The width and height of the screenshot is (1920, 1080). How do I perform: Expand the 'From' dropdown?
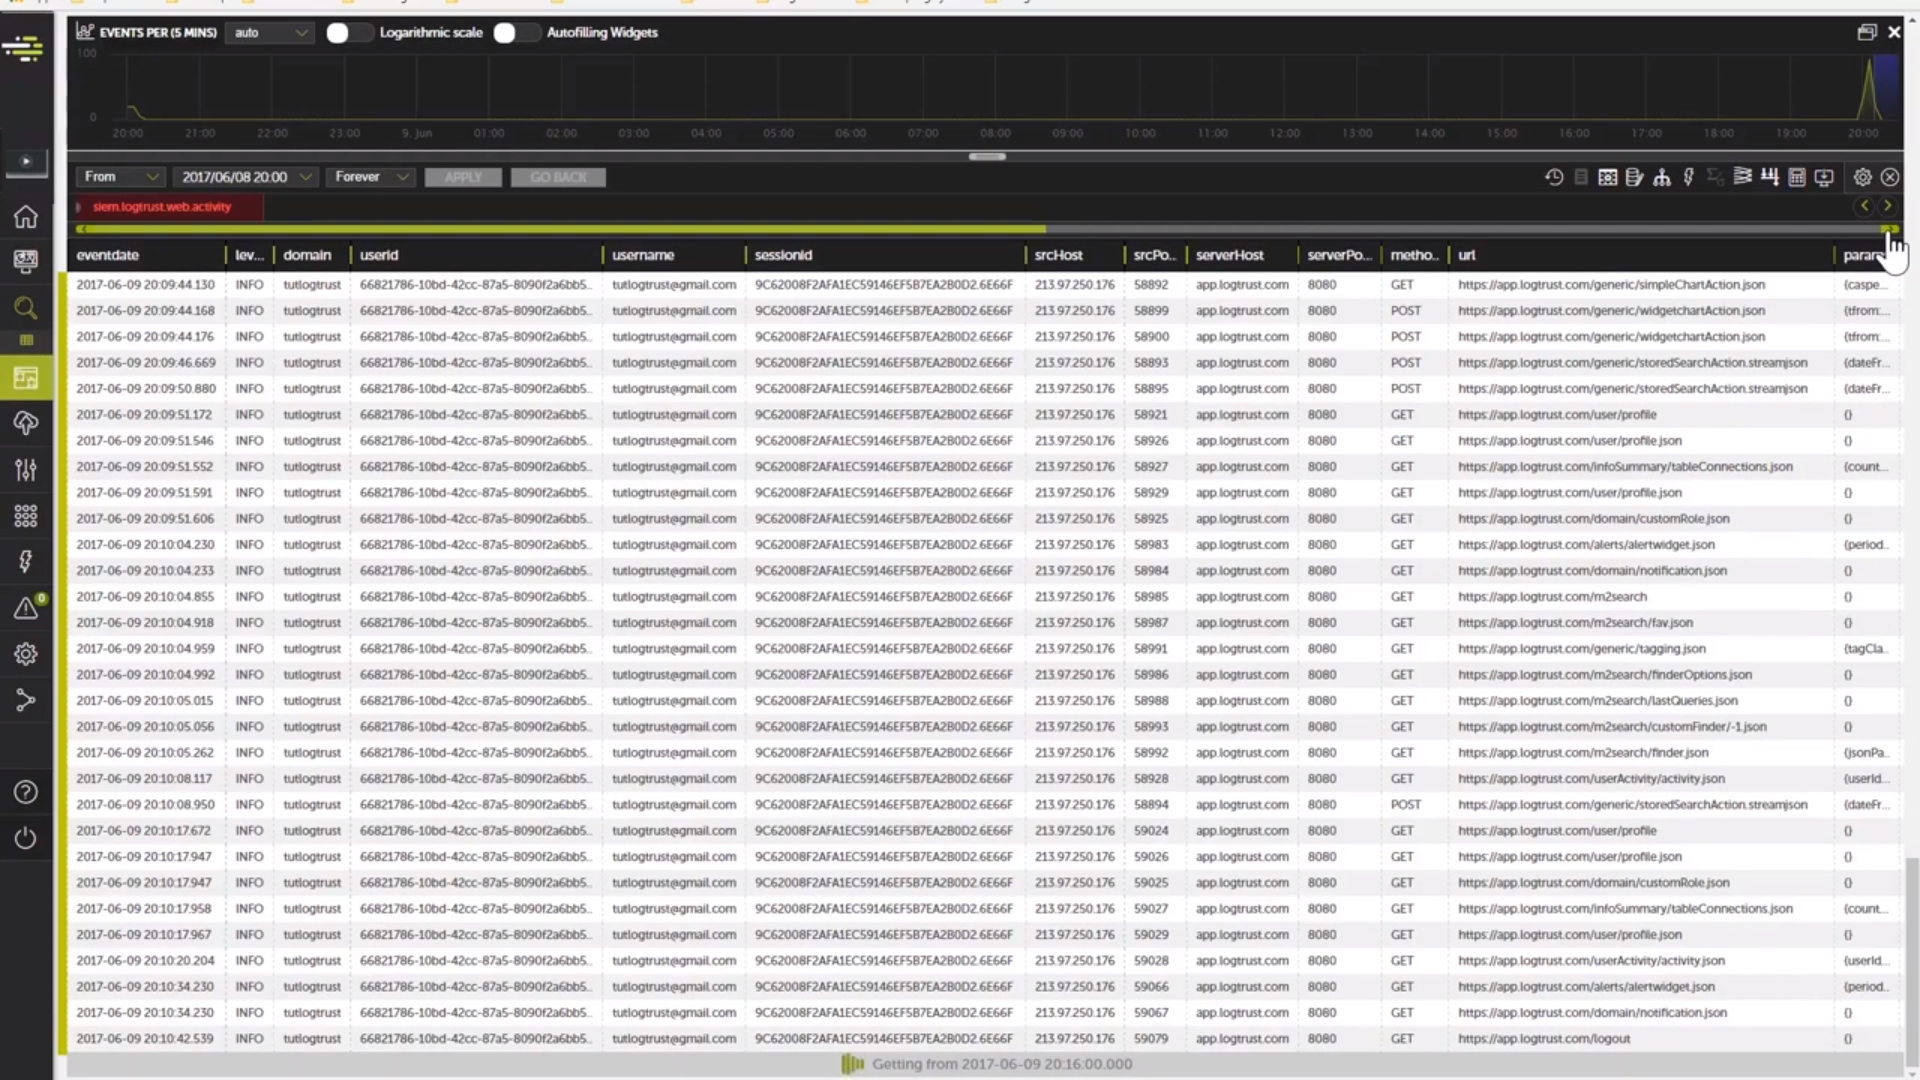[x=120, y=177]
